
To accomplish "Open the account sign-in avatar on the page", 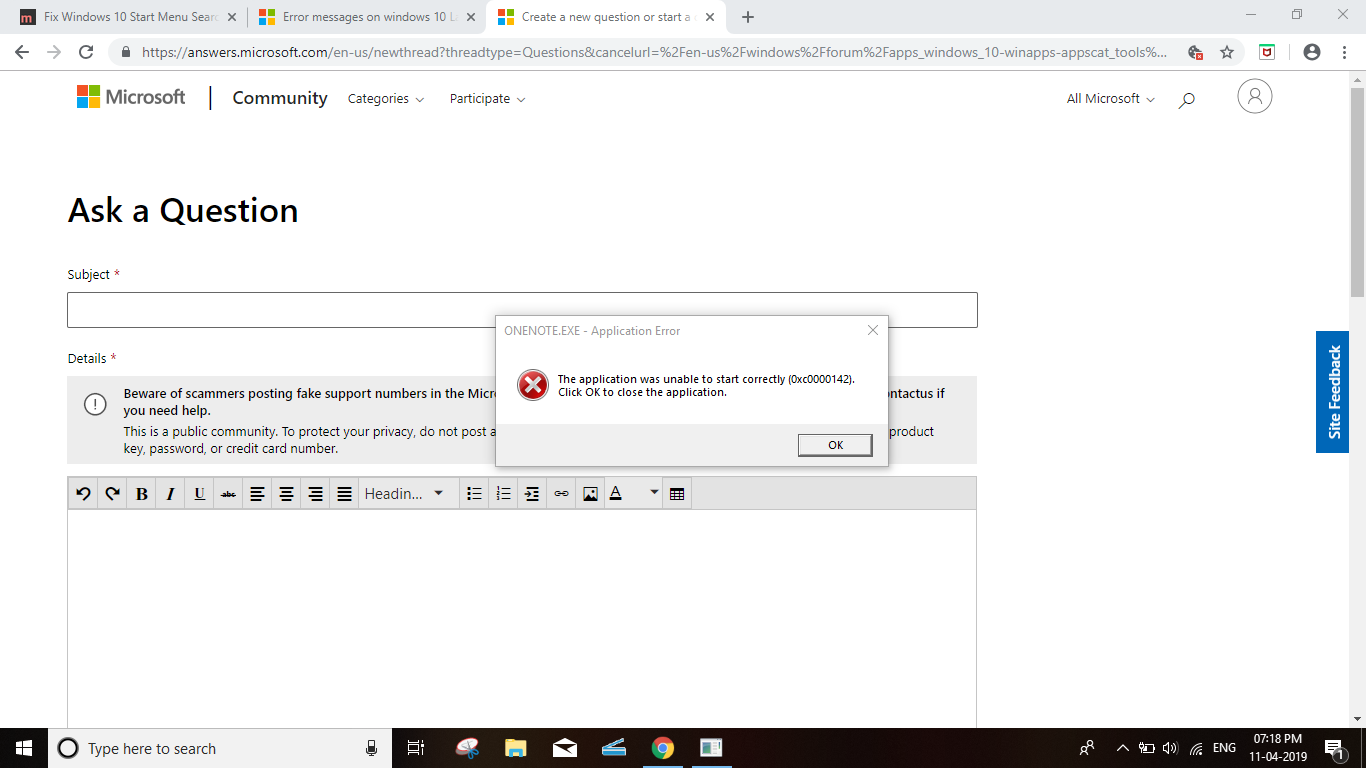I will (1255, 96).
